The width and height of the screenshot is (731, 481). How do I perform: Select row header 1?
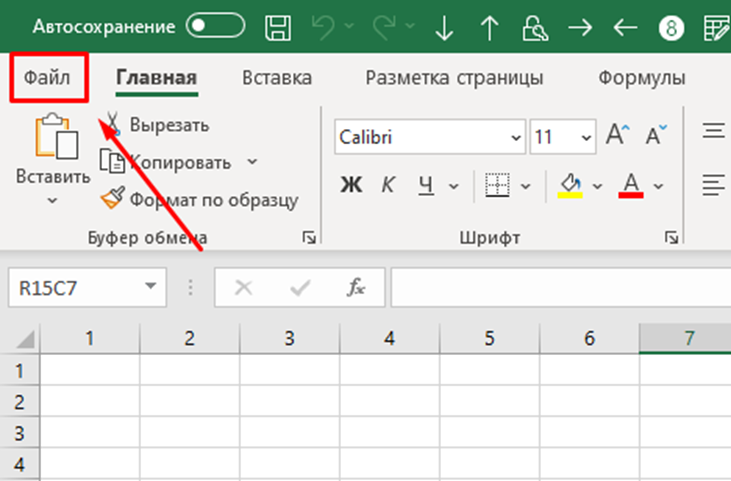[x=20, y=371]
